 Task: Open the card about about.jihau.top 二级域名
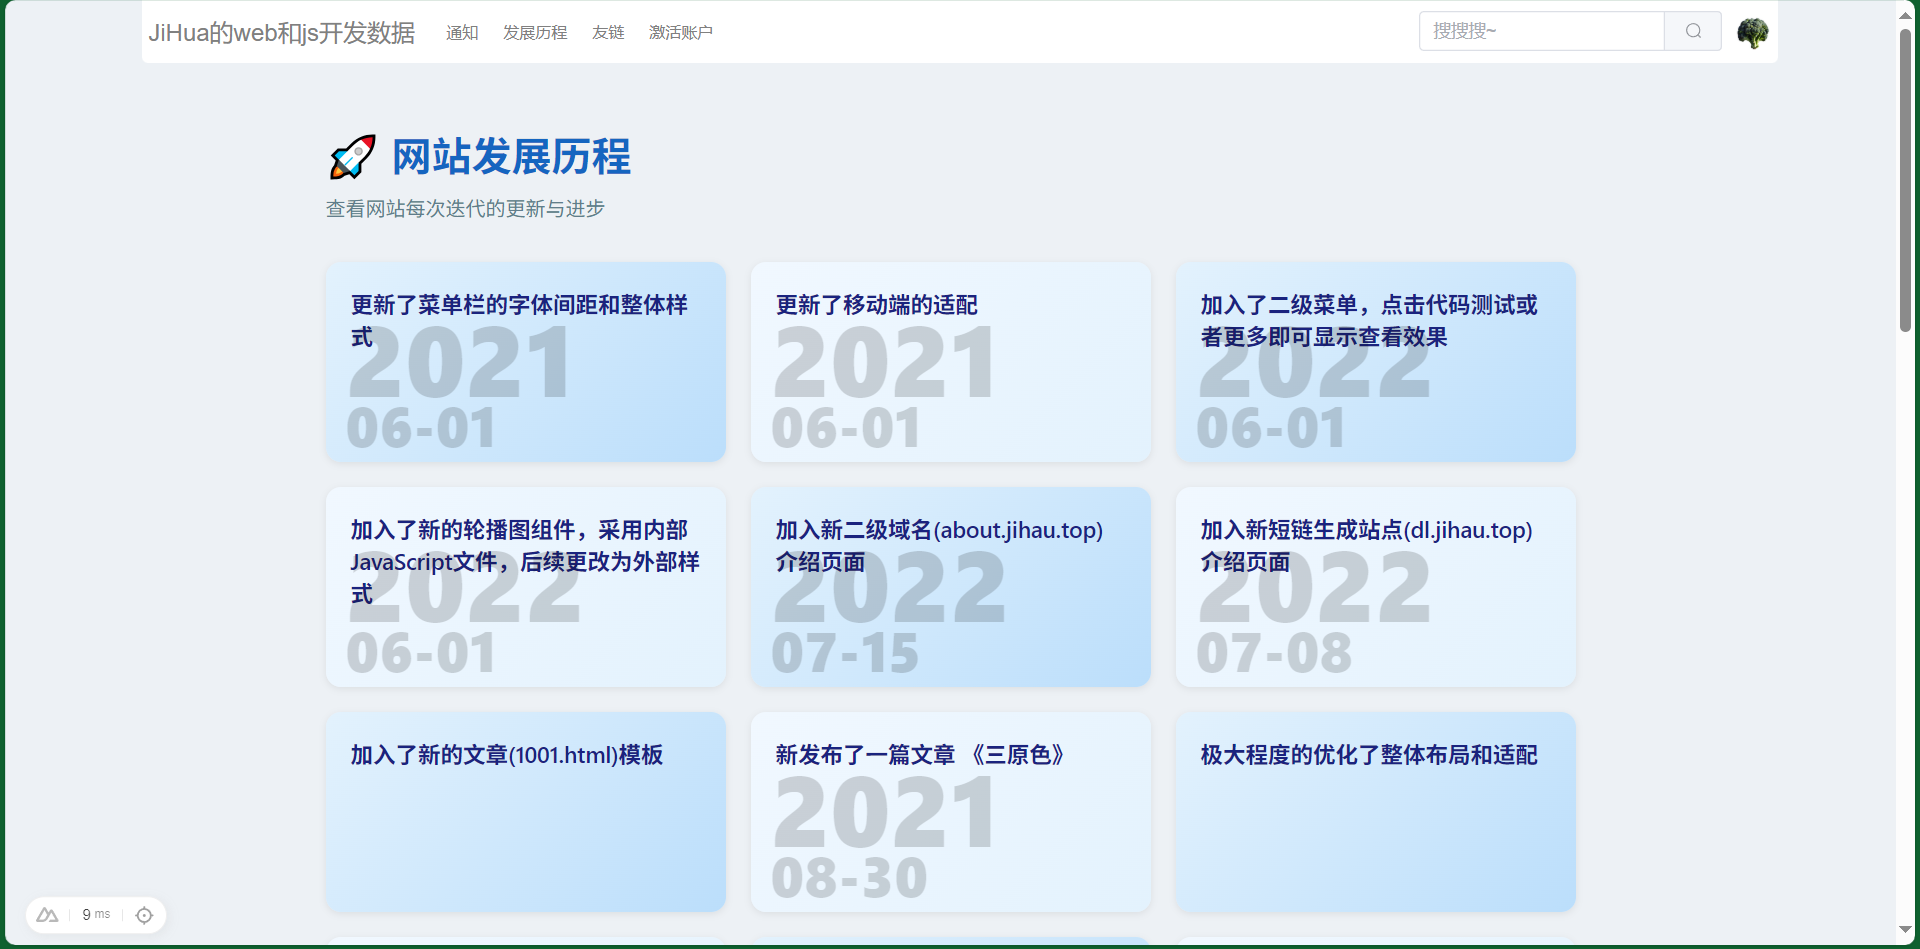point(950,586)
